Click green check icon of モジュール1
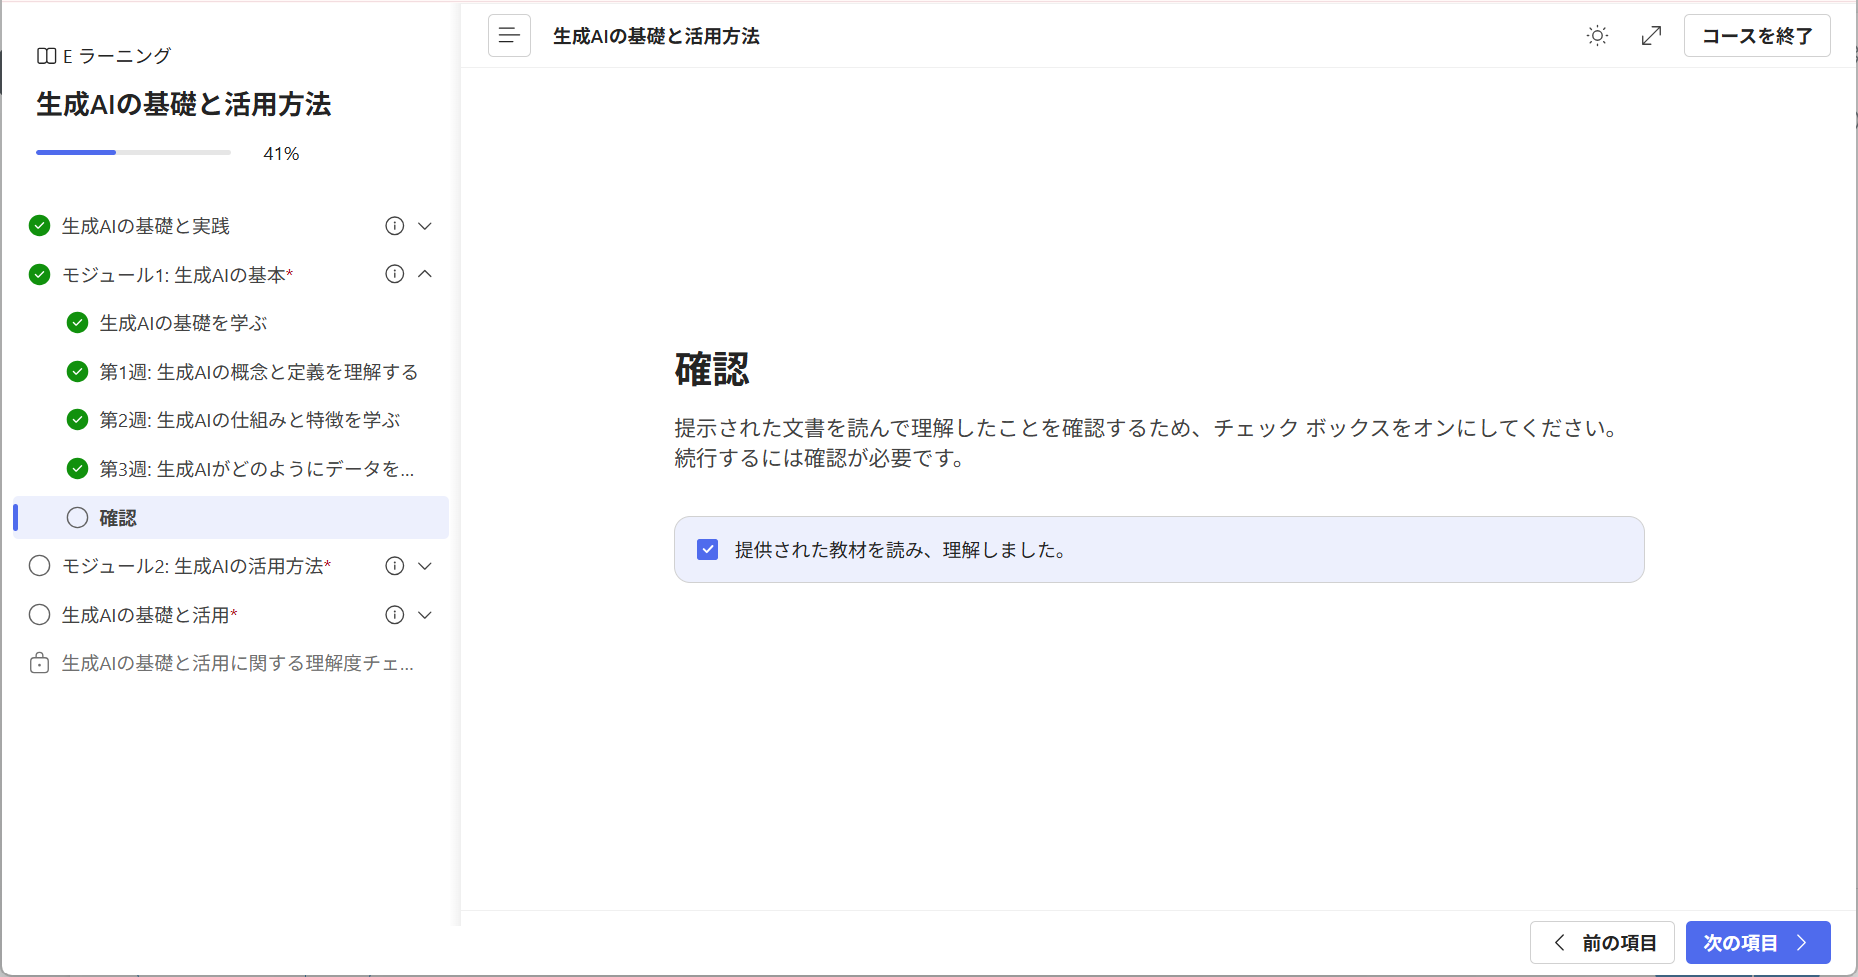The height and width of the screenshot is (977, 1858). coord(39,274)
